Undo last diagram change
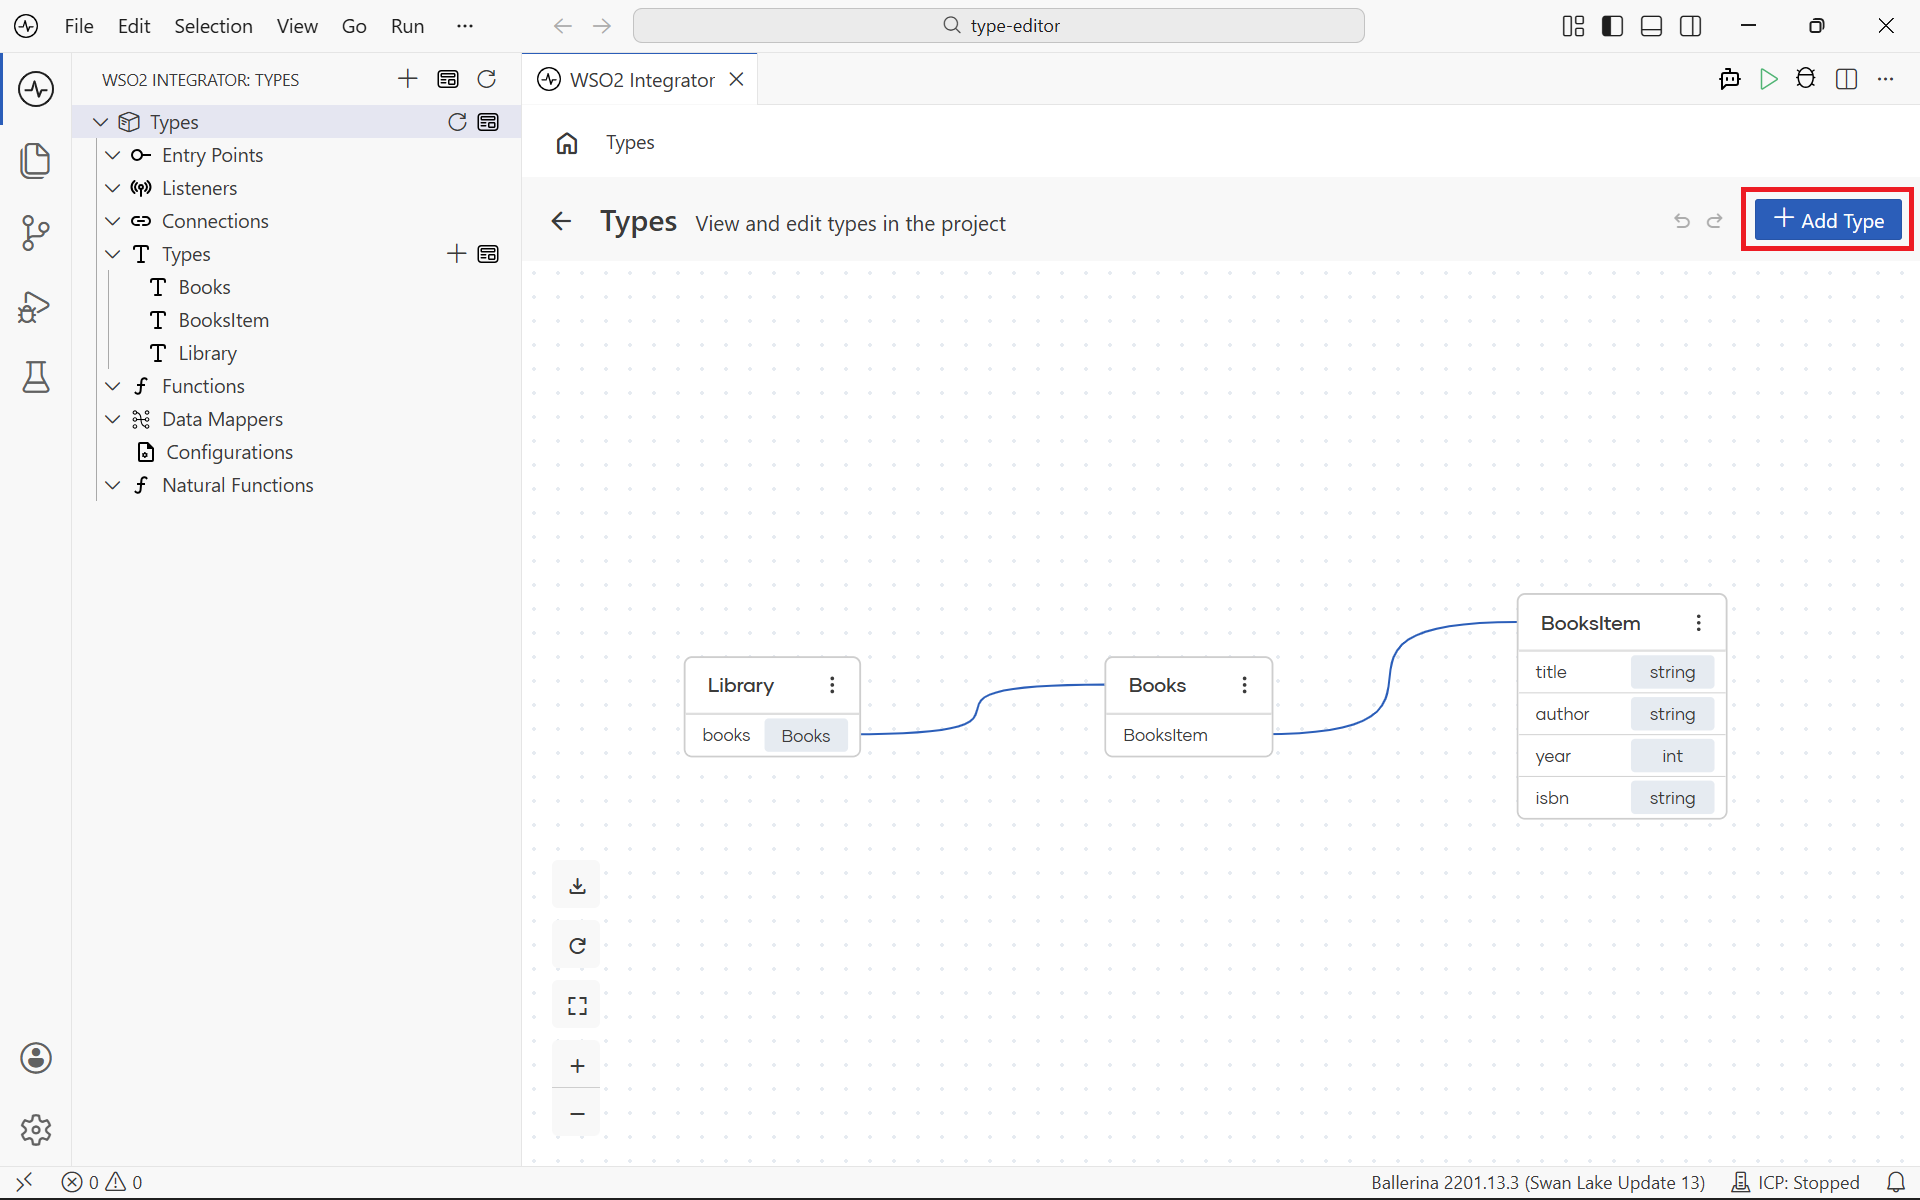1920x1200 pixels. click(x=1682, y=221)
